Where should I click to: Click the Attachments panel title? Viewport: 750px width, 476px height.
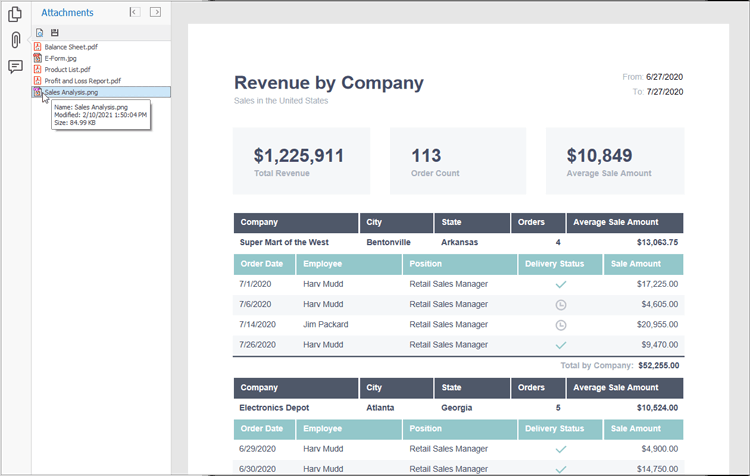coord(67,13)
